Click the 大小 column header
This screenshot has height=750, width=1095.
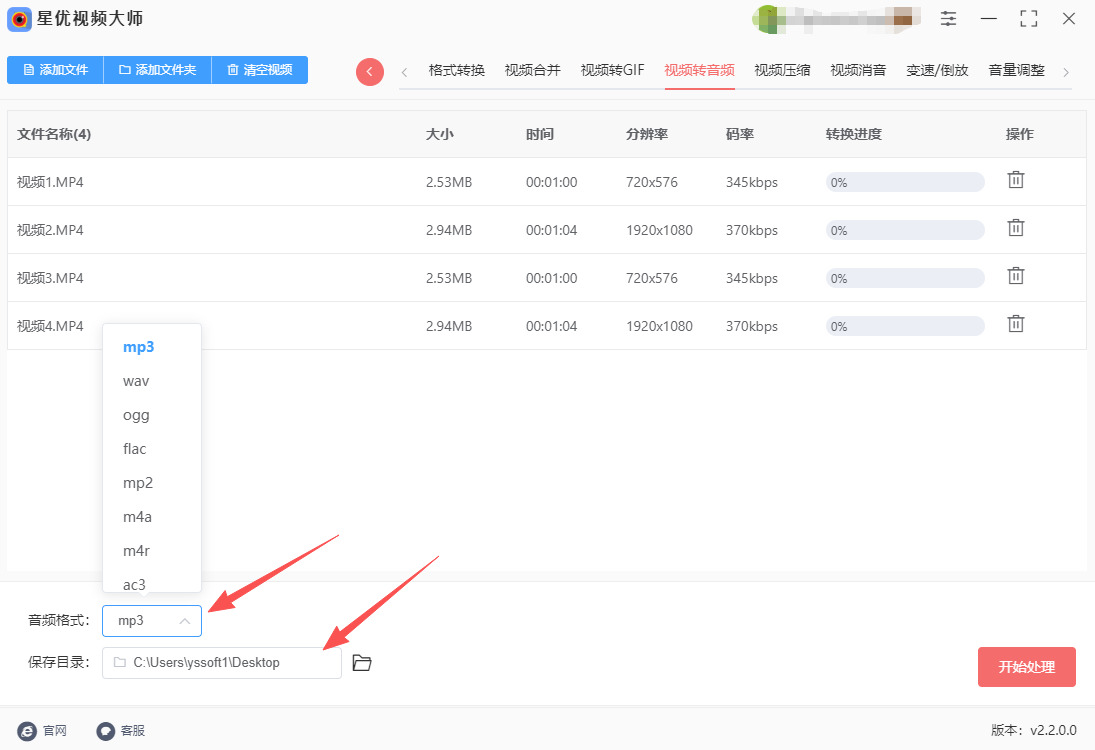[x=440, y=134]
